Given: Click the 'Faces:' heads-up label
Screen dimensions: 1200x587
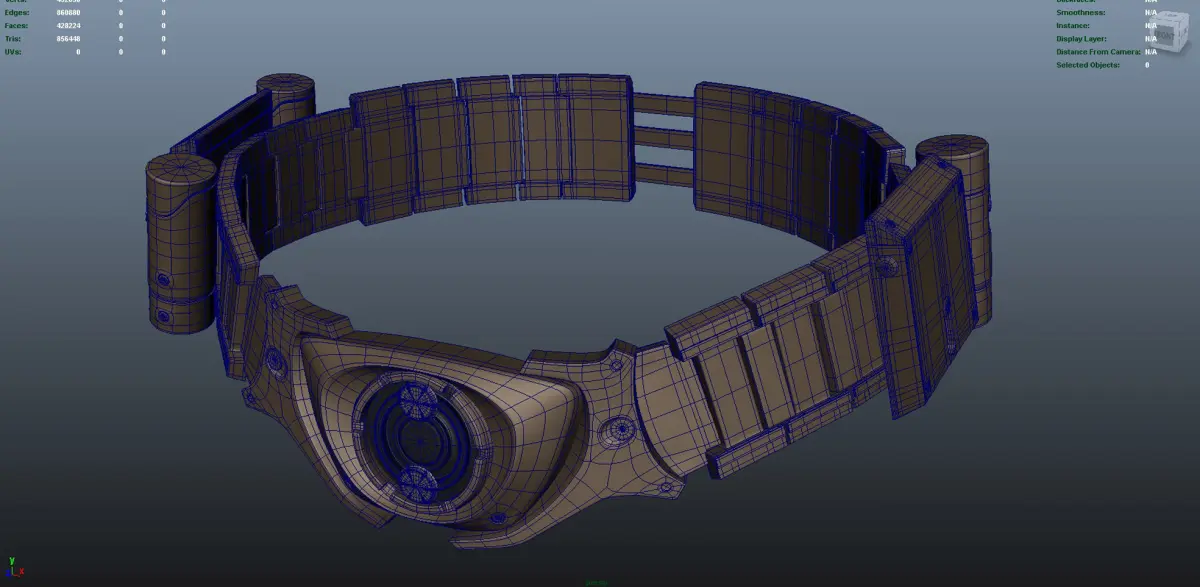Looking at the screenshot, I should pos(16,25).
